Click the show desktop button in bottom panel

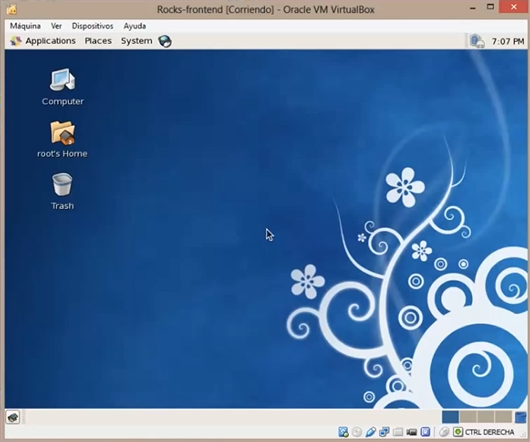click(13, 417)
